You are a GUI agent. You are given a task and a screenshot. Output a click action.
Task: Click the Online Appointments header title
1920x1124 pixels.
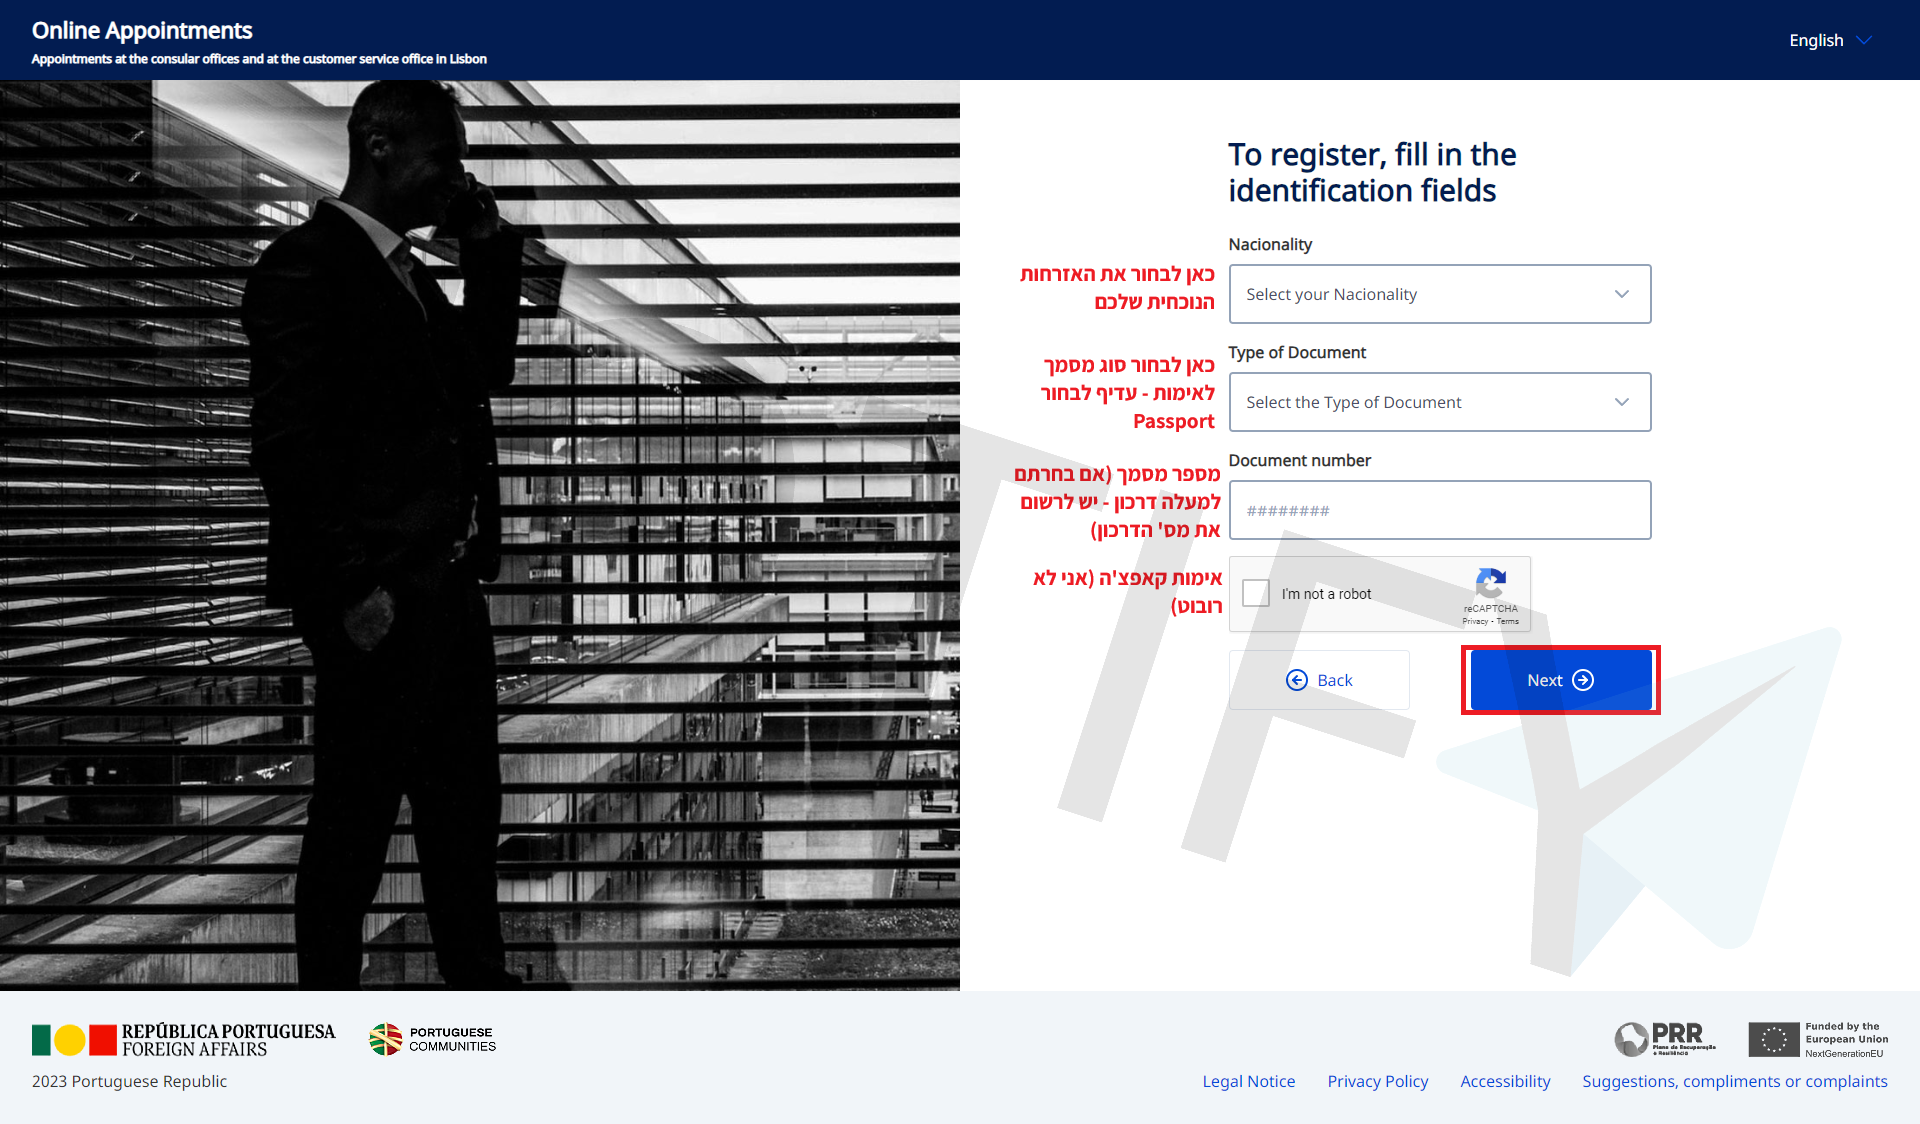click(142, 30)
